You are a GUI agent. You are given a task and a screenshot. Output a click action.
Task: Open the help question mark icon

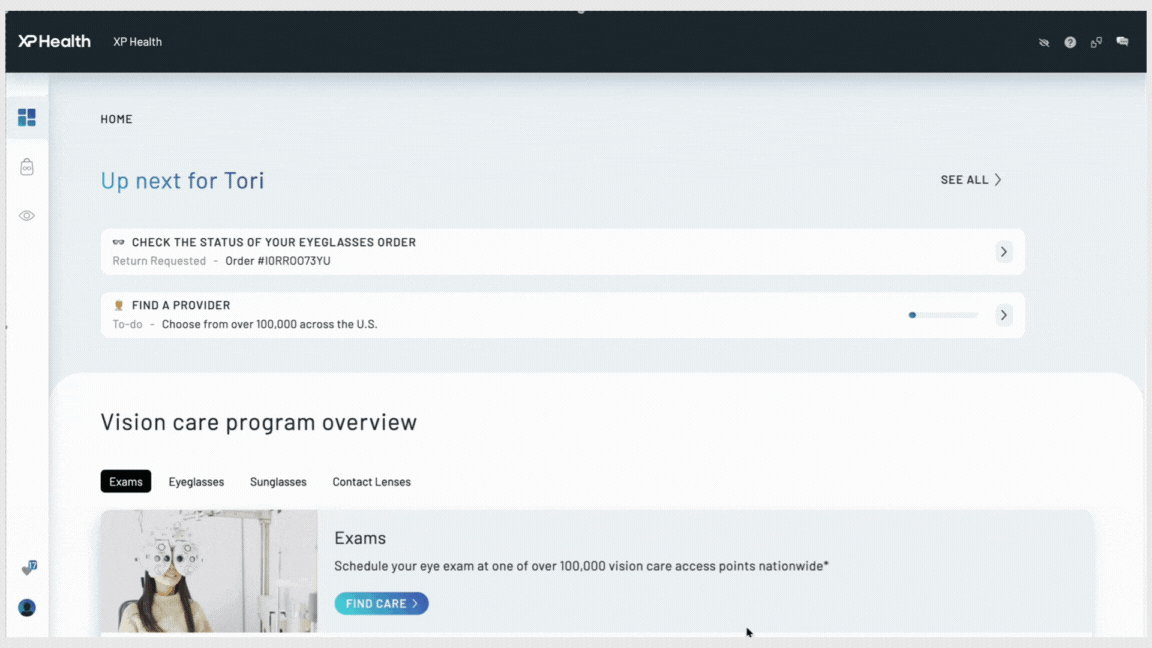1070,43
